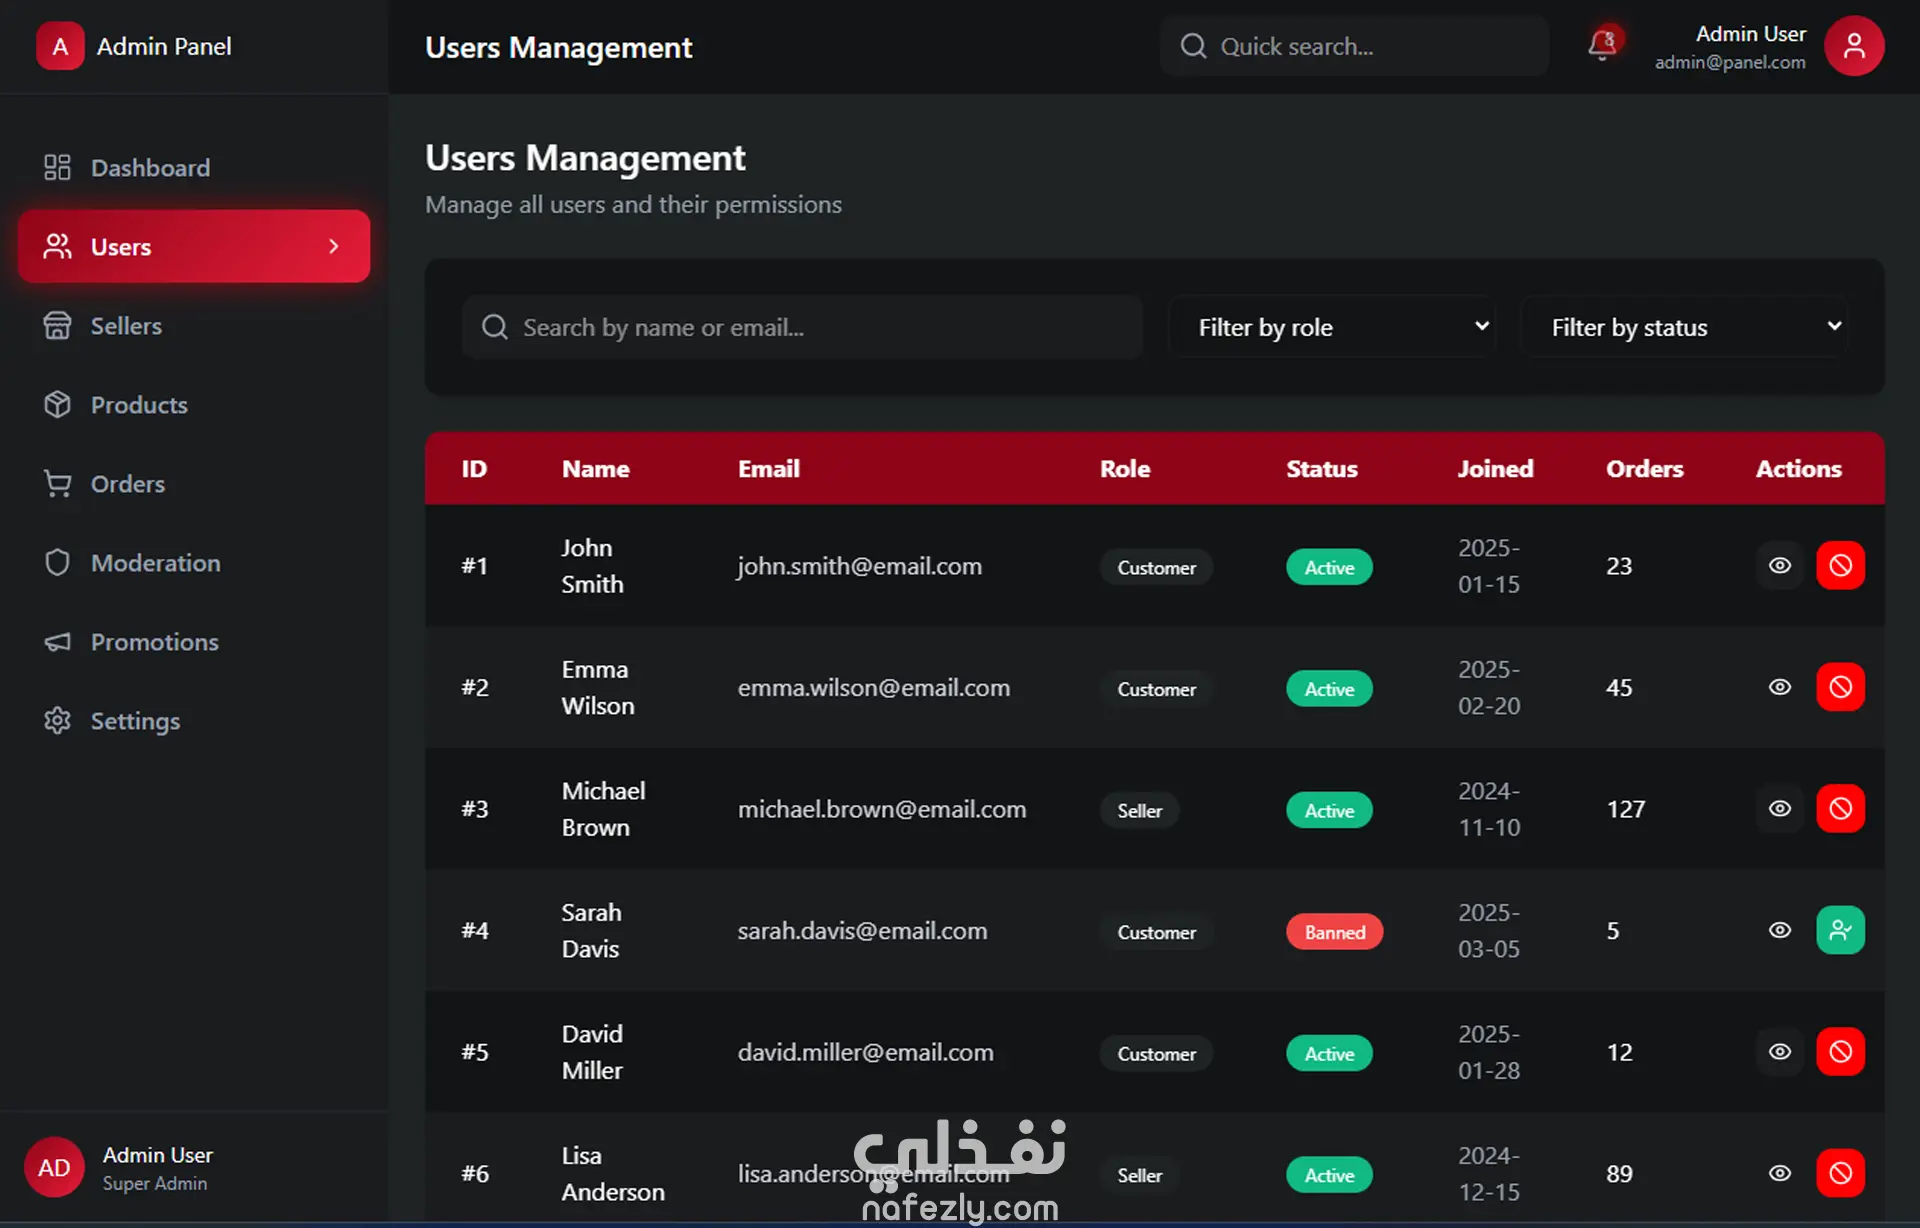Click the #3 ID cell
Image resolution: width=1920 pixels, height=1228 pixels.
point(474,809)
